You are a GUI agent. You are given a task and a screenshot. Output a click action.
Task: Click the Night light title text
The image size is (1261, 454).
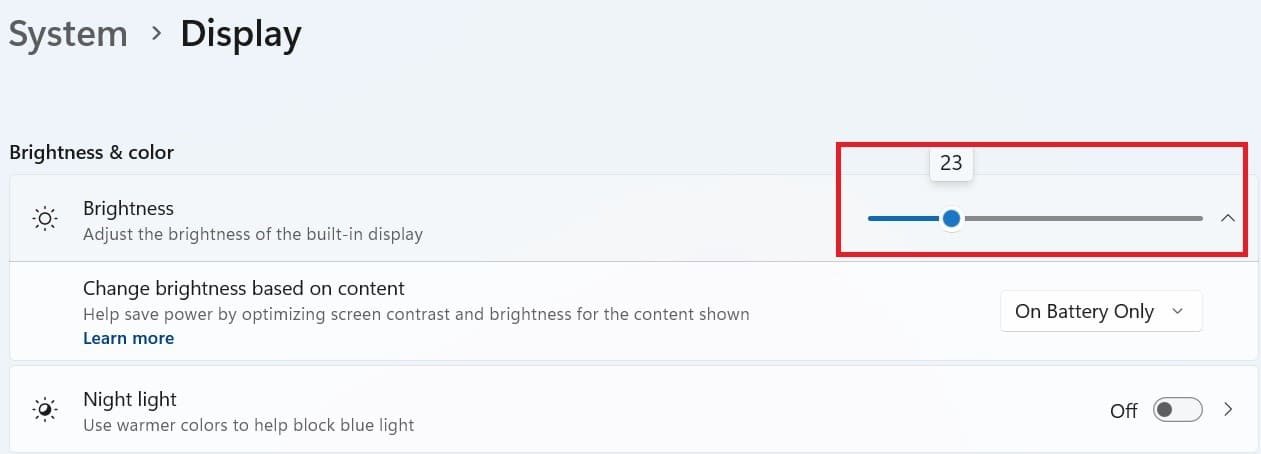(x=130, y=399)
